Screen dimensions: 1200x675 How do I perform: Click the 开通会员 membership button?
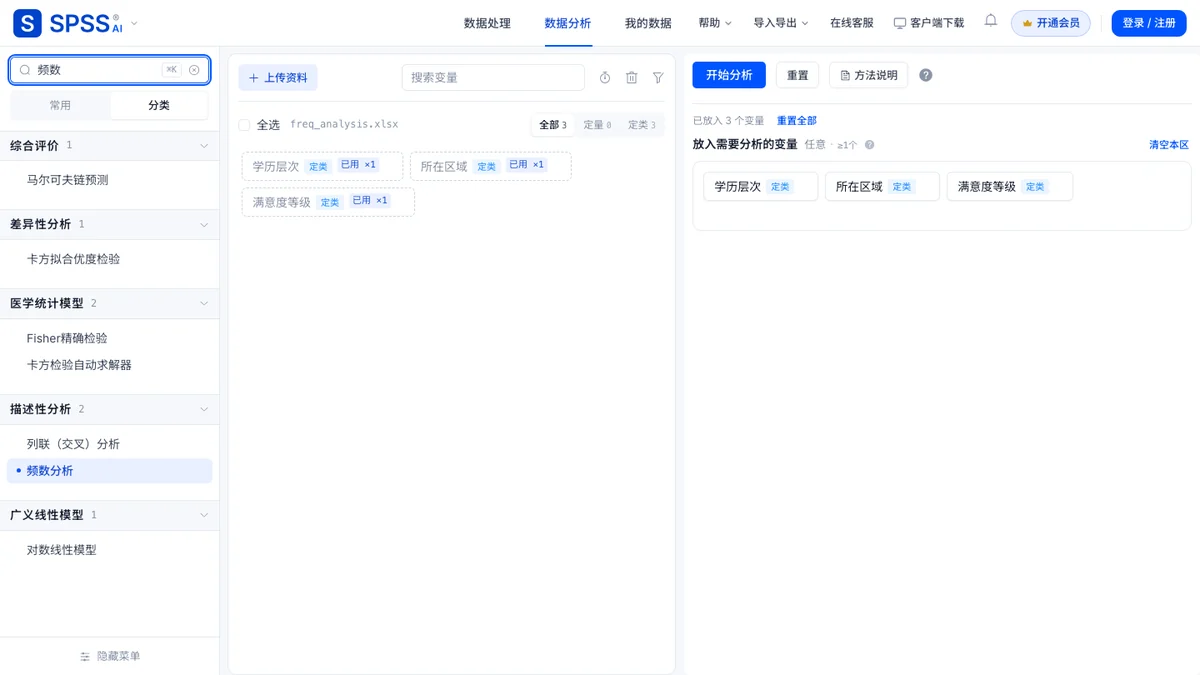click(1051, 23)
